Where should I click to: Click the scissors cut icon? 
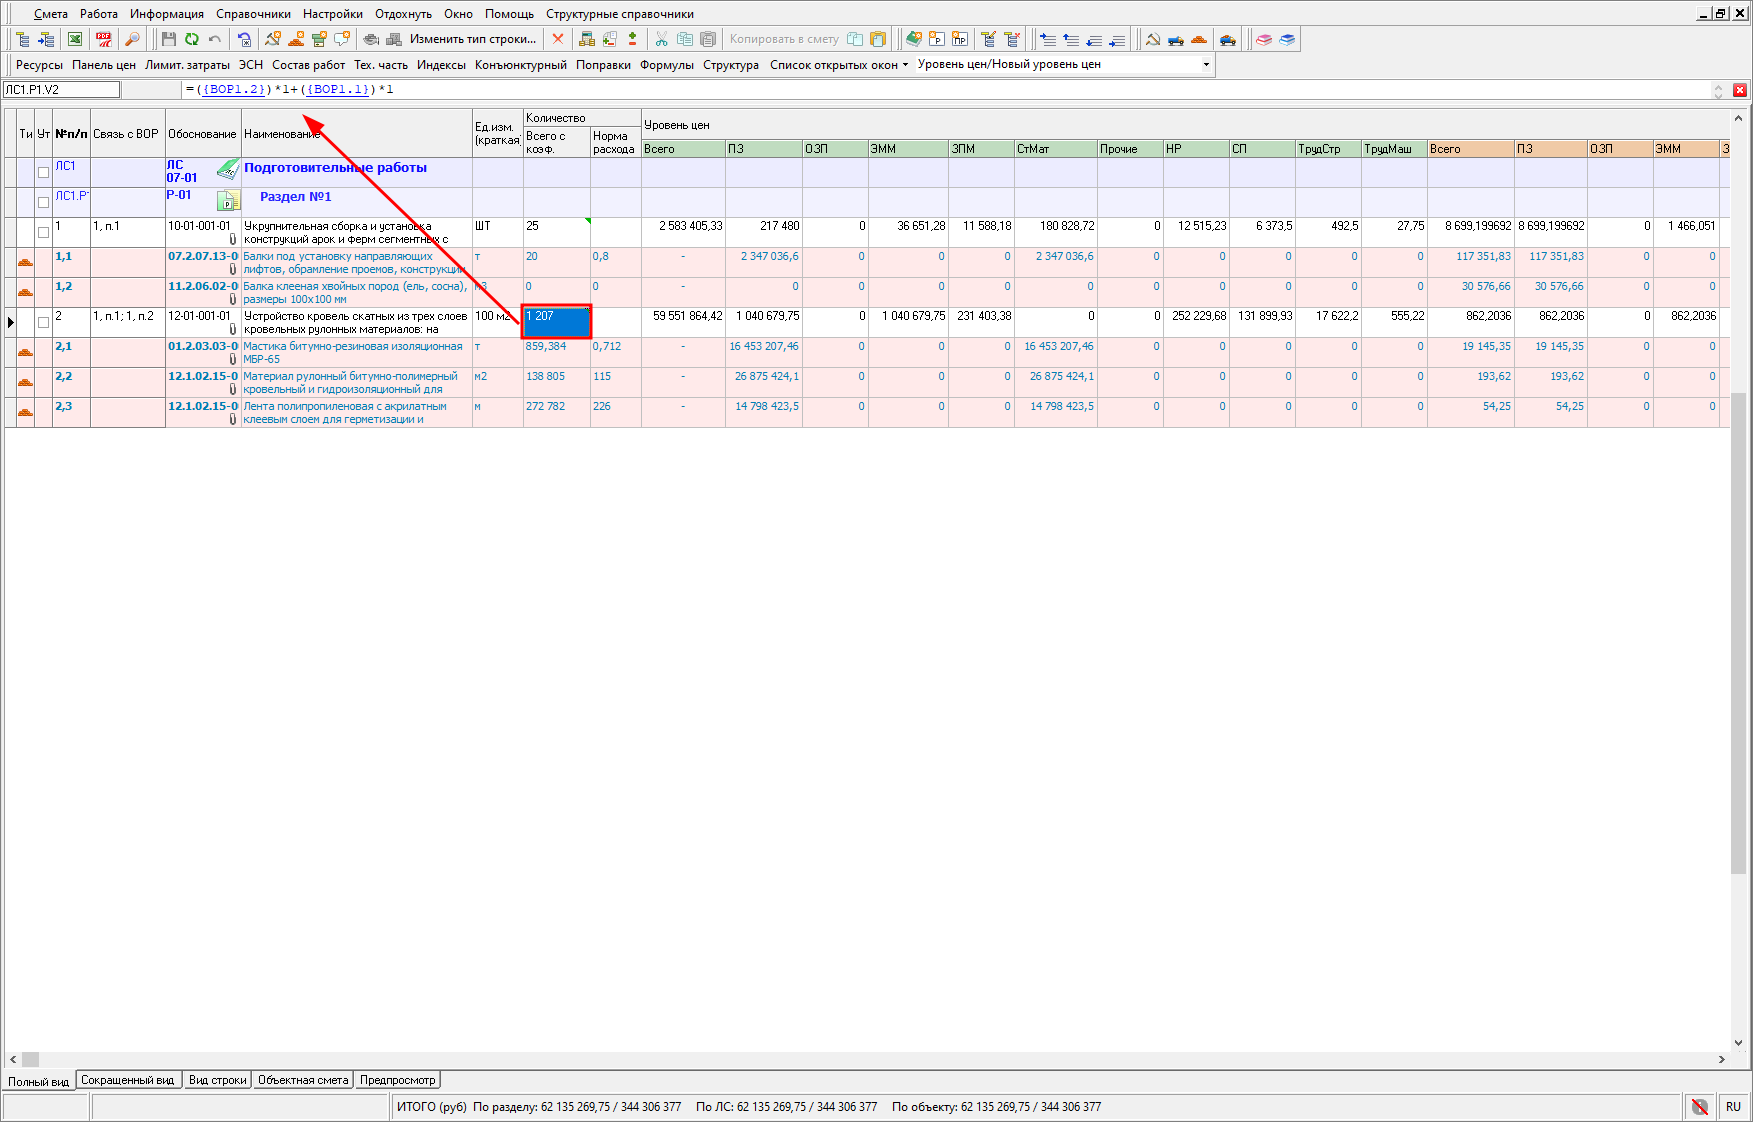click(x=661, y=39)
